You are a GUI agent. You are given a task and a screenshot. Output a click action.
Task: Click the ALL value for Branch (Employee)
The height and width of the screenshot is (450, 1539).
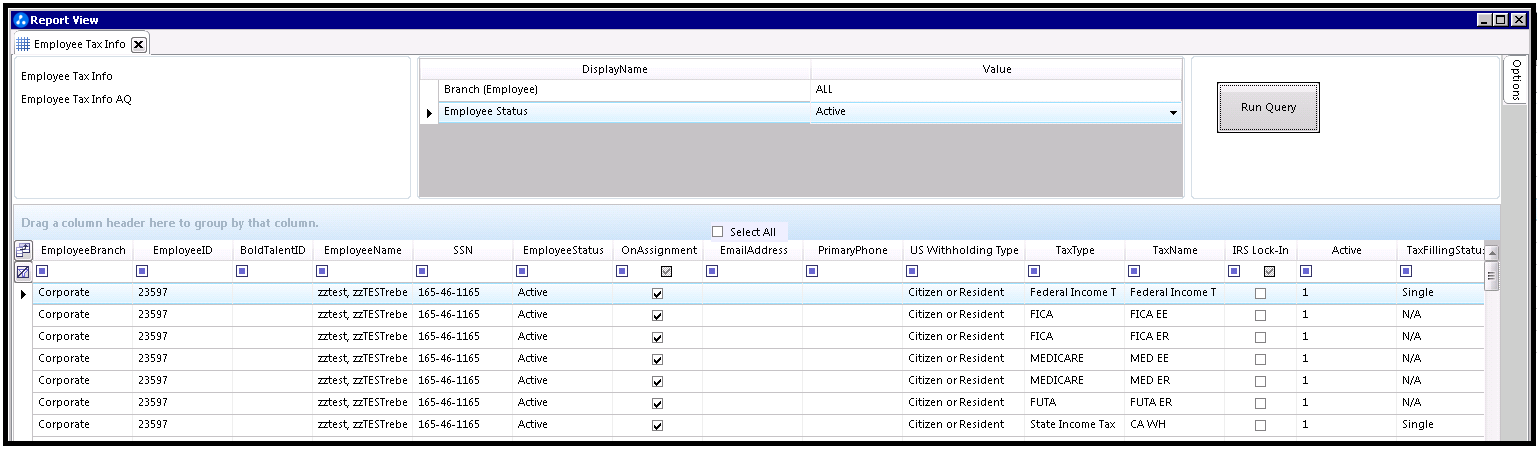[x=996, y=90]
